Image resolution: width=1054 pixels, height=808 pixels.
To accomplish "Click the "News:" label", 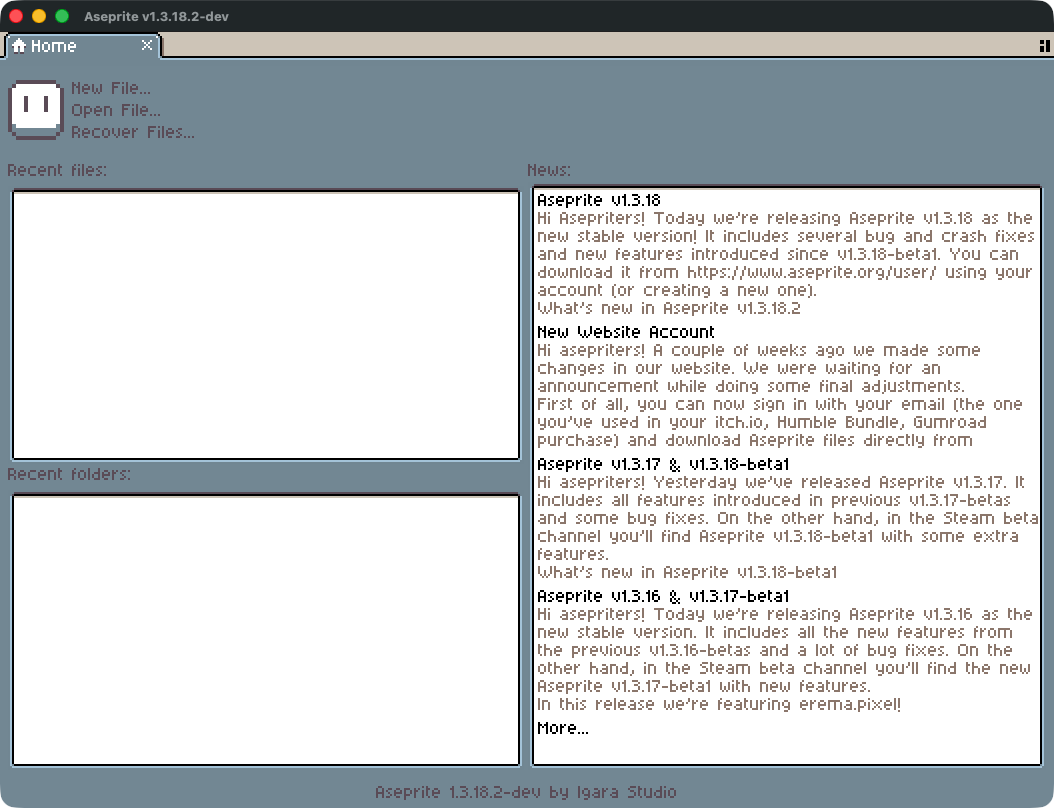I will pos(549,170).
